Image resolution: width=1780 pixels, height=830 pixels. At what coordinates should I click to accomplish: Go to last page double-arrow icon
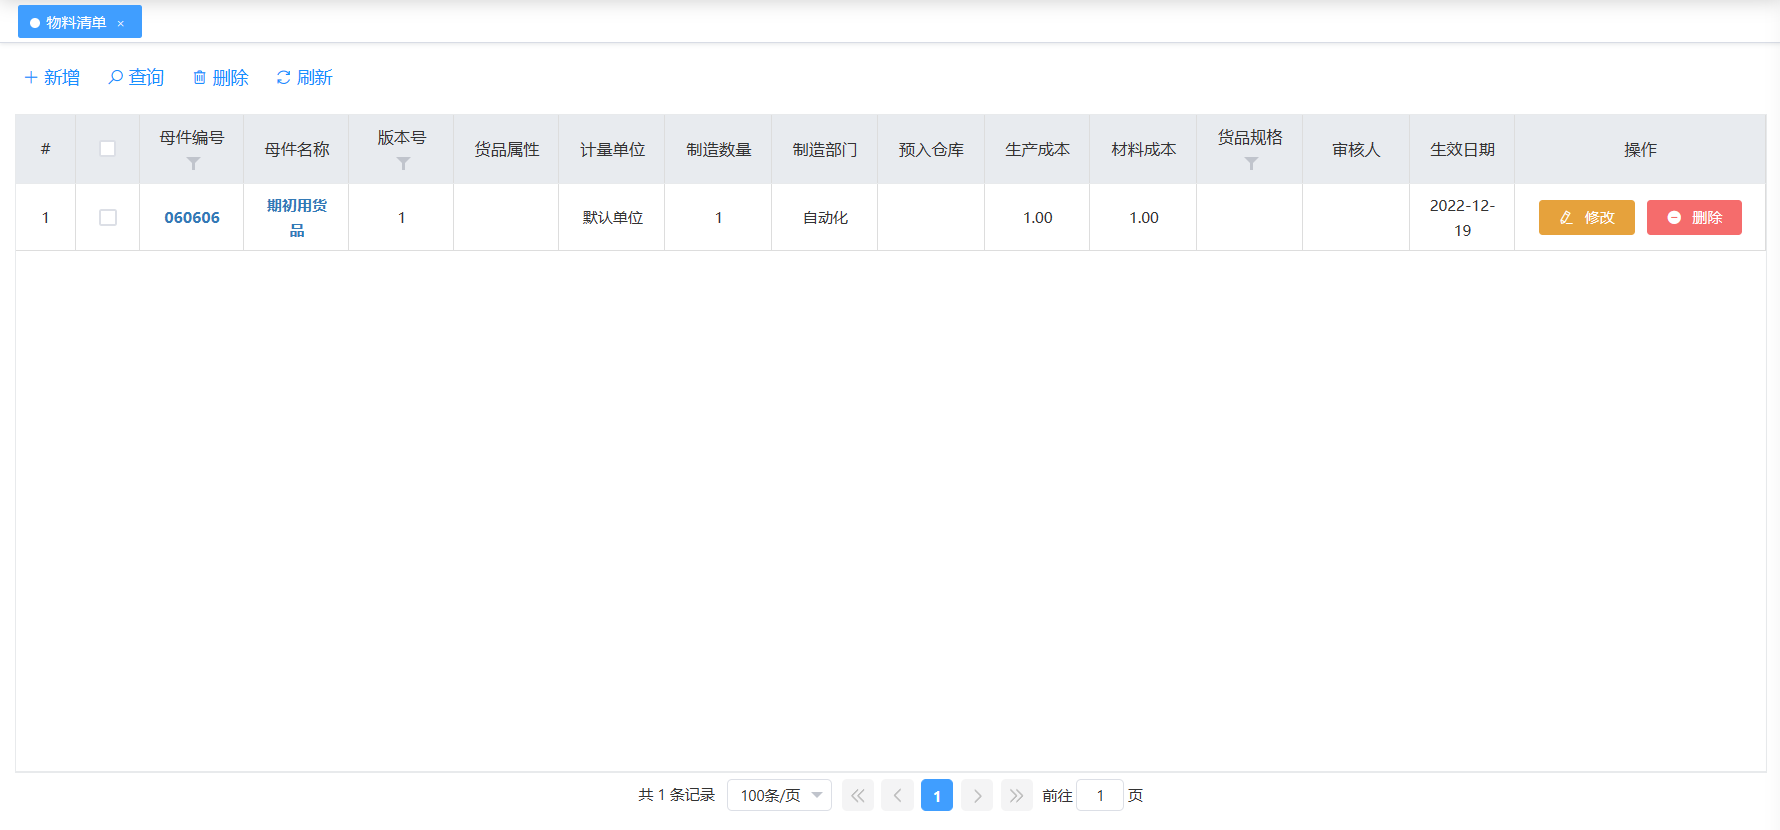[x=1016, y=796]
